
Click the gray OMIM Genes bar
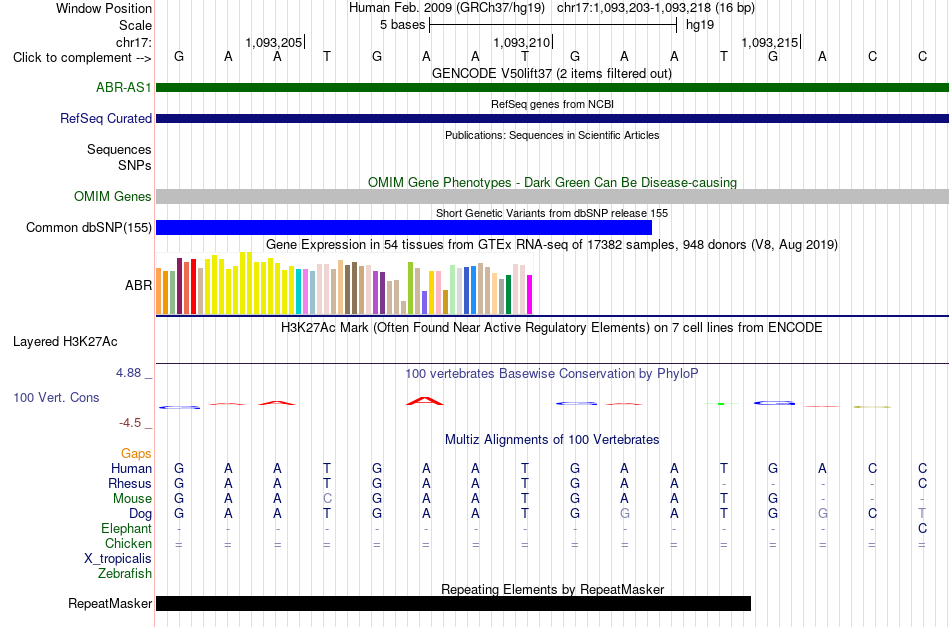552,196
